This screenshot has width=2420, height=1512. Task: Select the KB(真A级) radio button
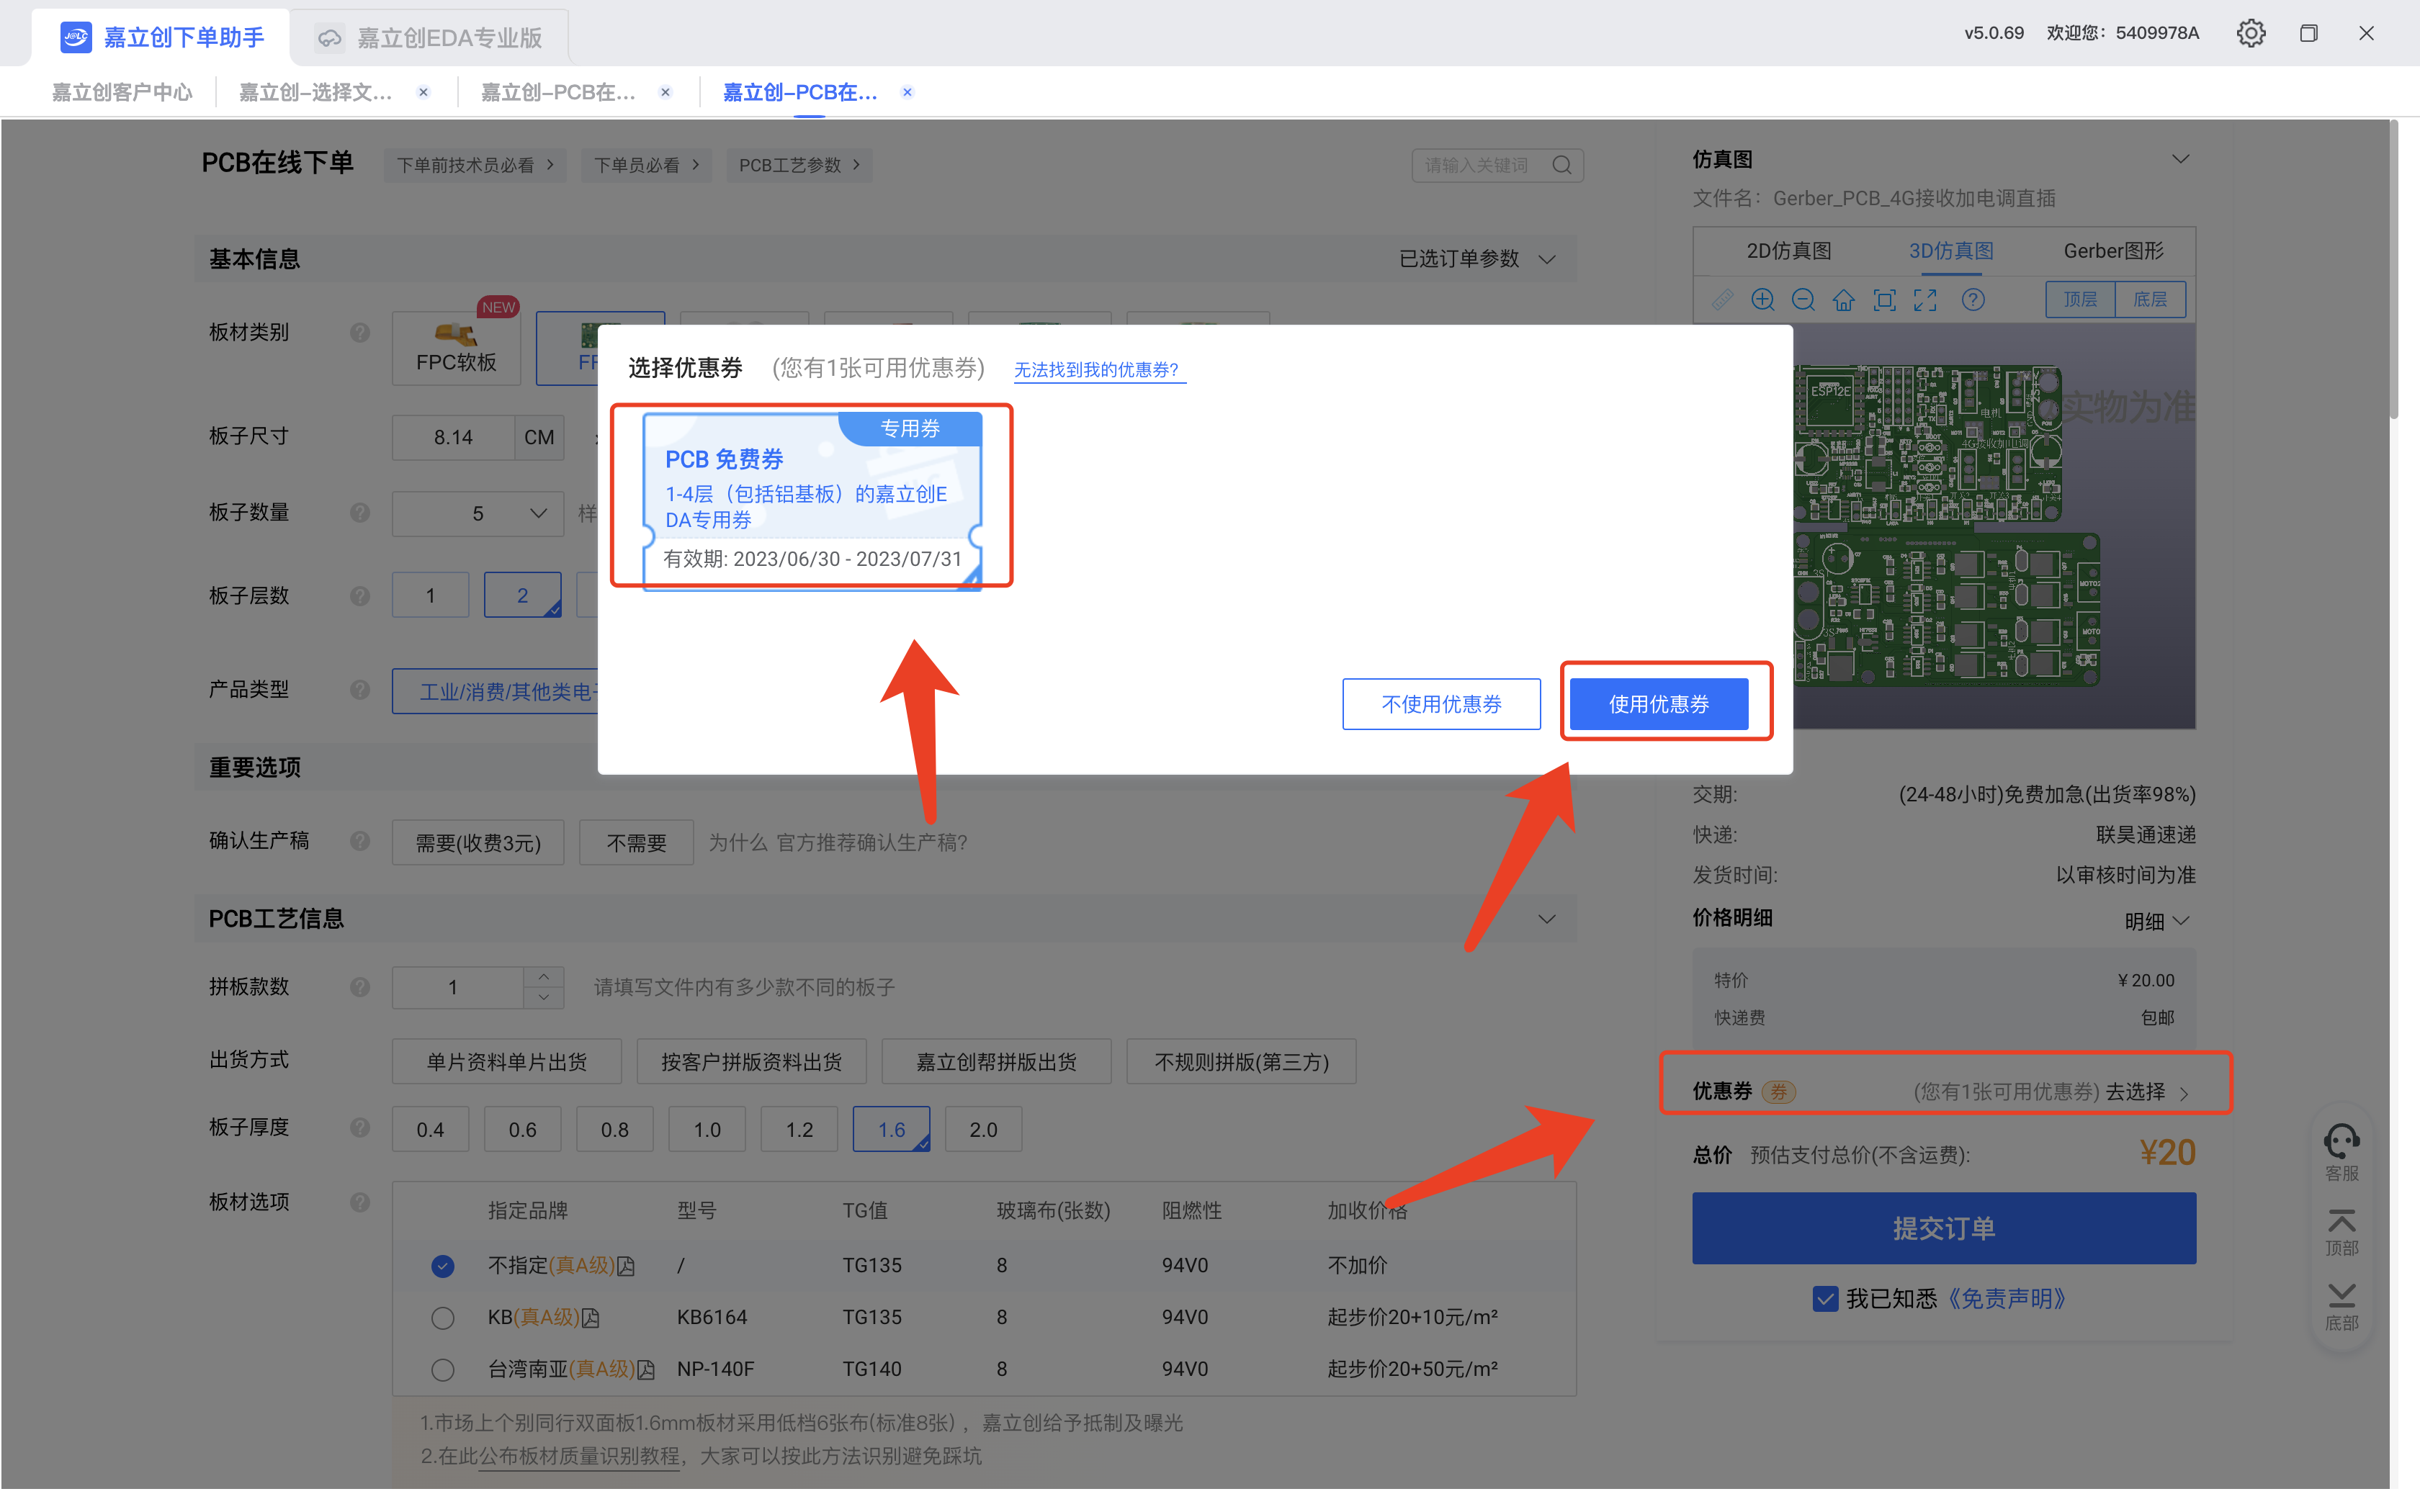click(x=442, y=1318)
